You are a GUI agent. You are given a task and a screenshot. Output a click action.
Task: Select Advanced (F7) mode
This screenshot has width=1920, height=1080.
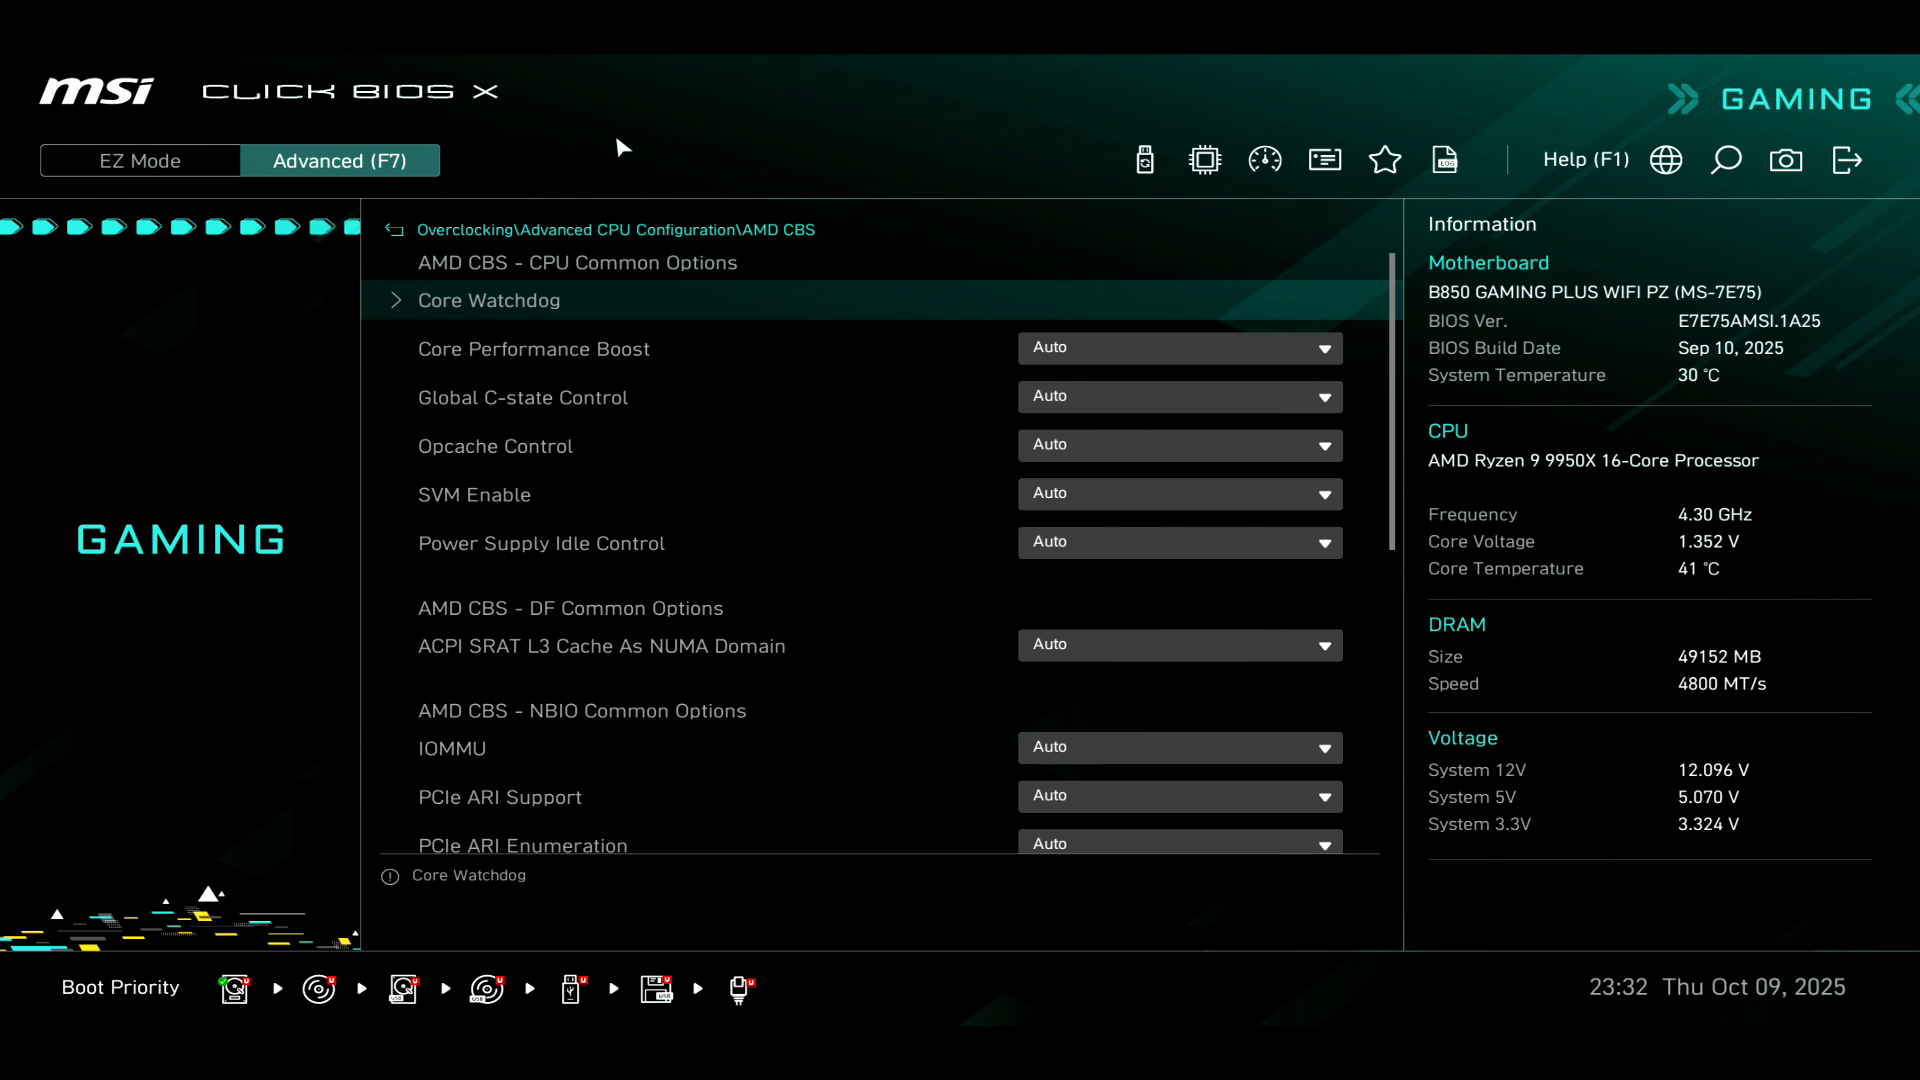[x=340, y=161]
